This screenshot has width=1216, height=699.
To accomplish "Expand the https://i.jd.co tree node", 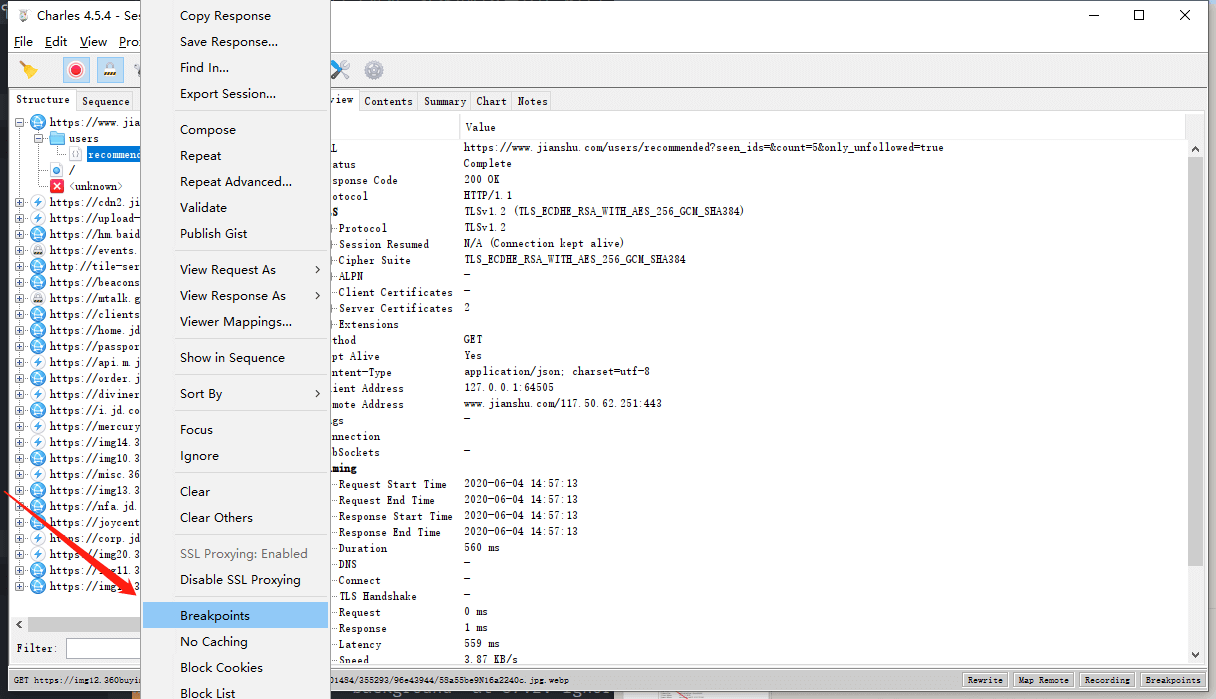I will (x=20, y=410).
